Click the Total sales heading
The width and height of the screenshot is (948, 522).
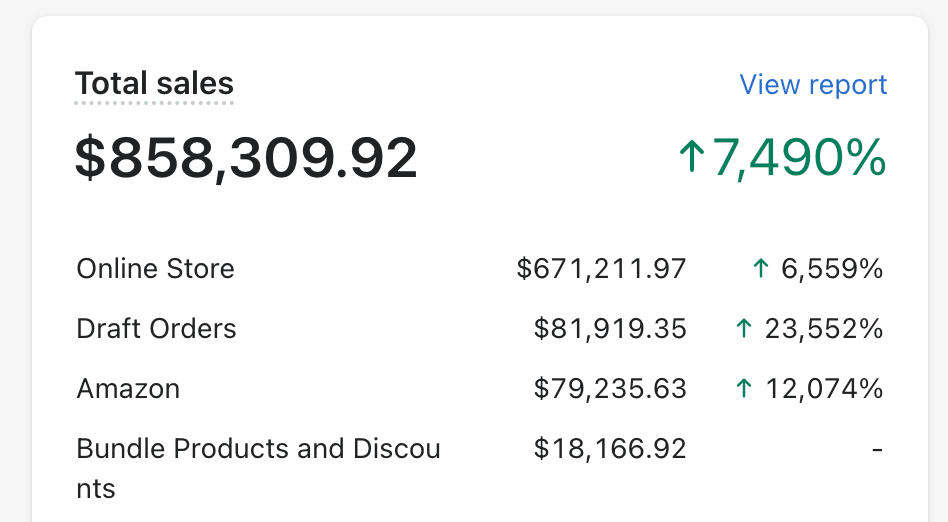click(154, 83)
